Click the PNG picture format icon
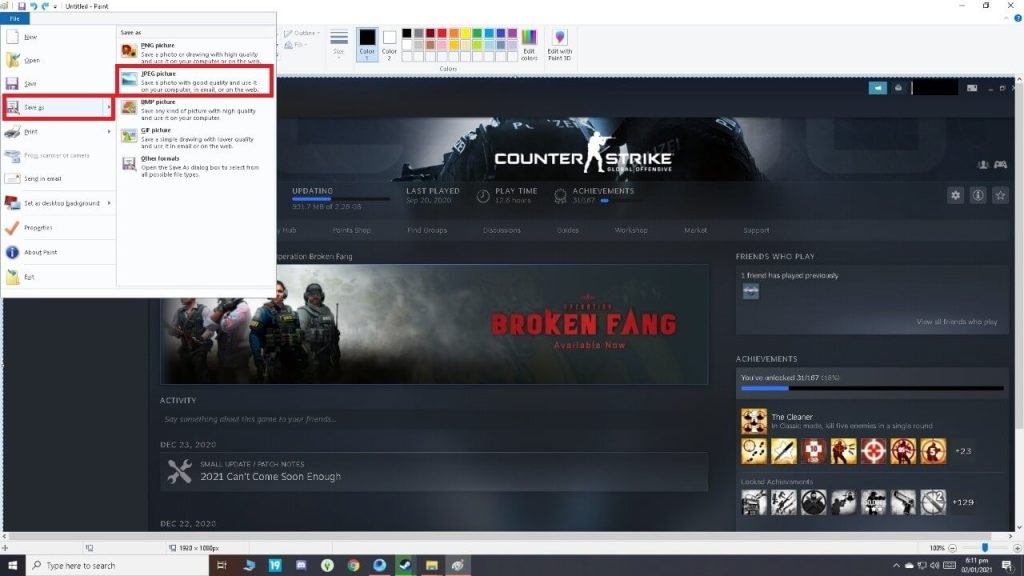This screenshot has width=1024, height=576. tap(129, 50)
